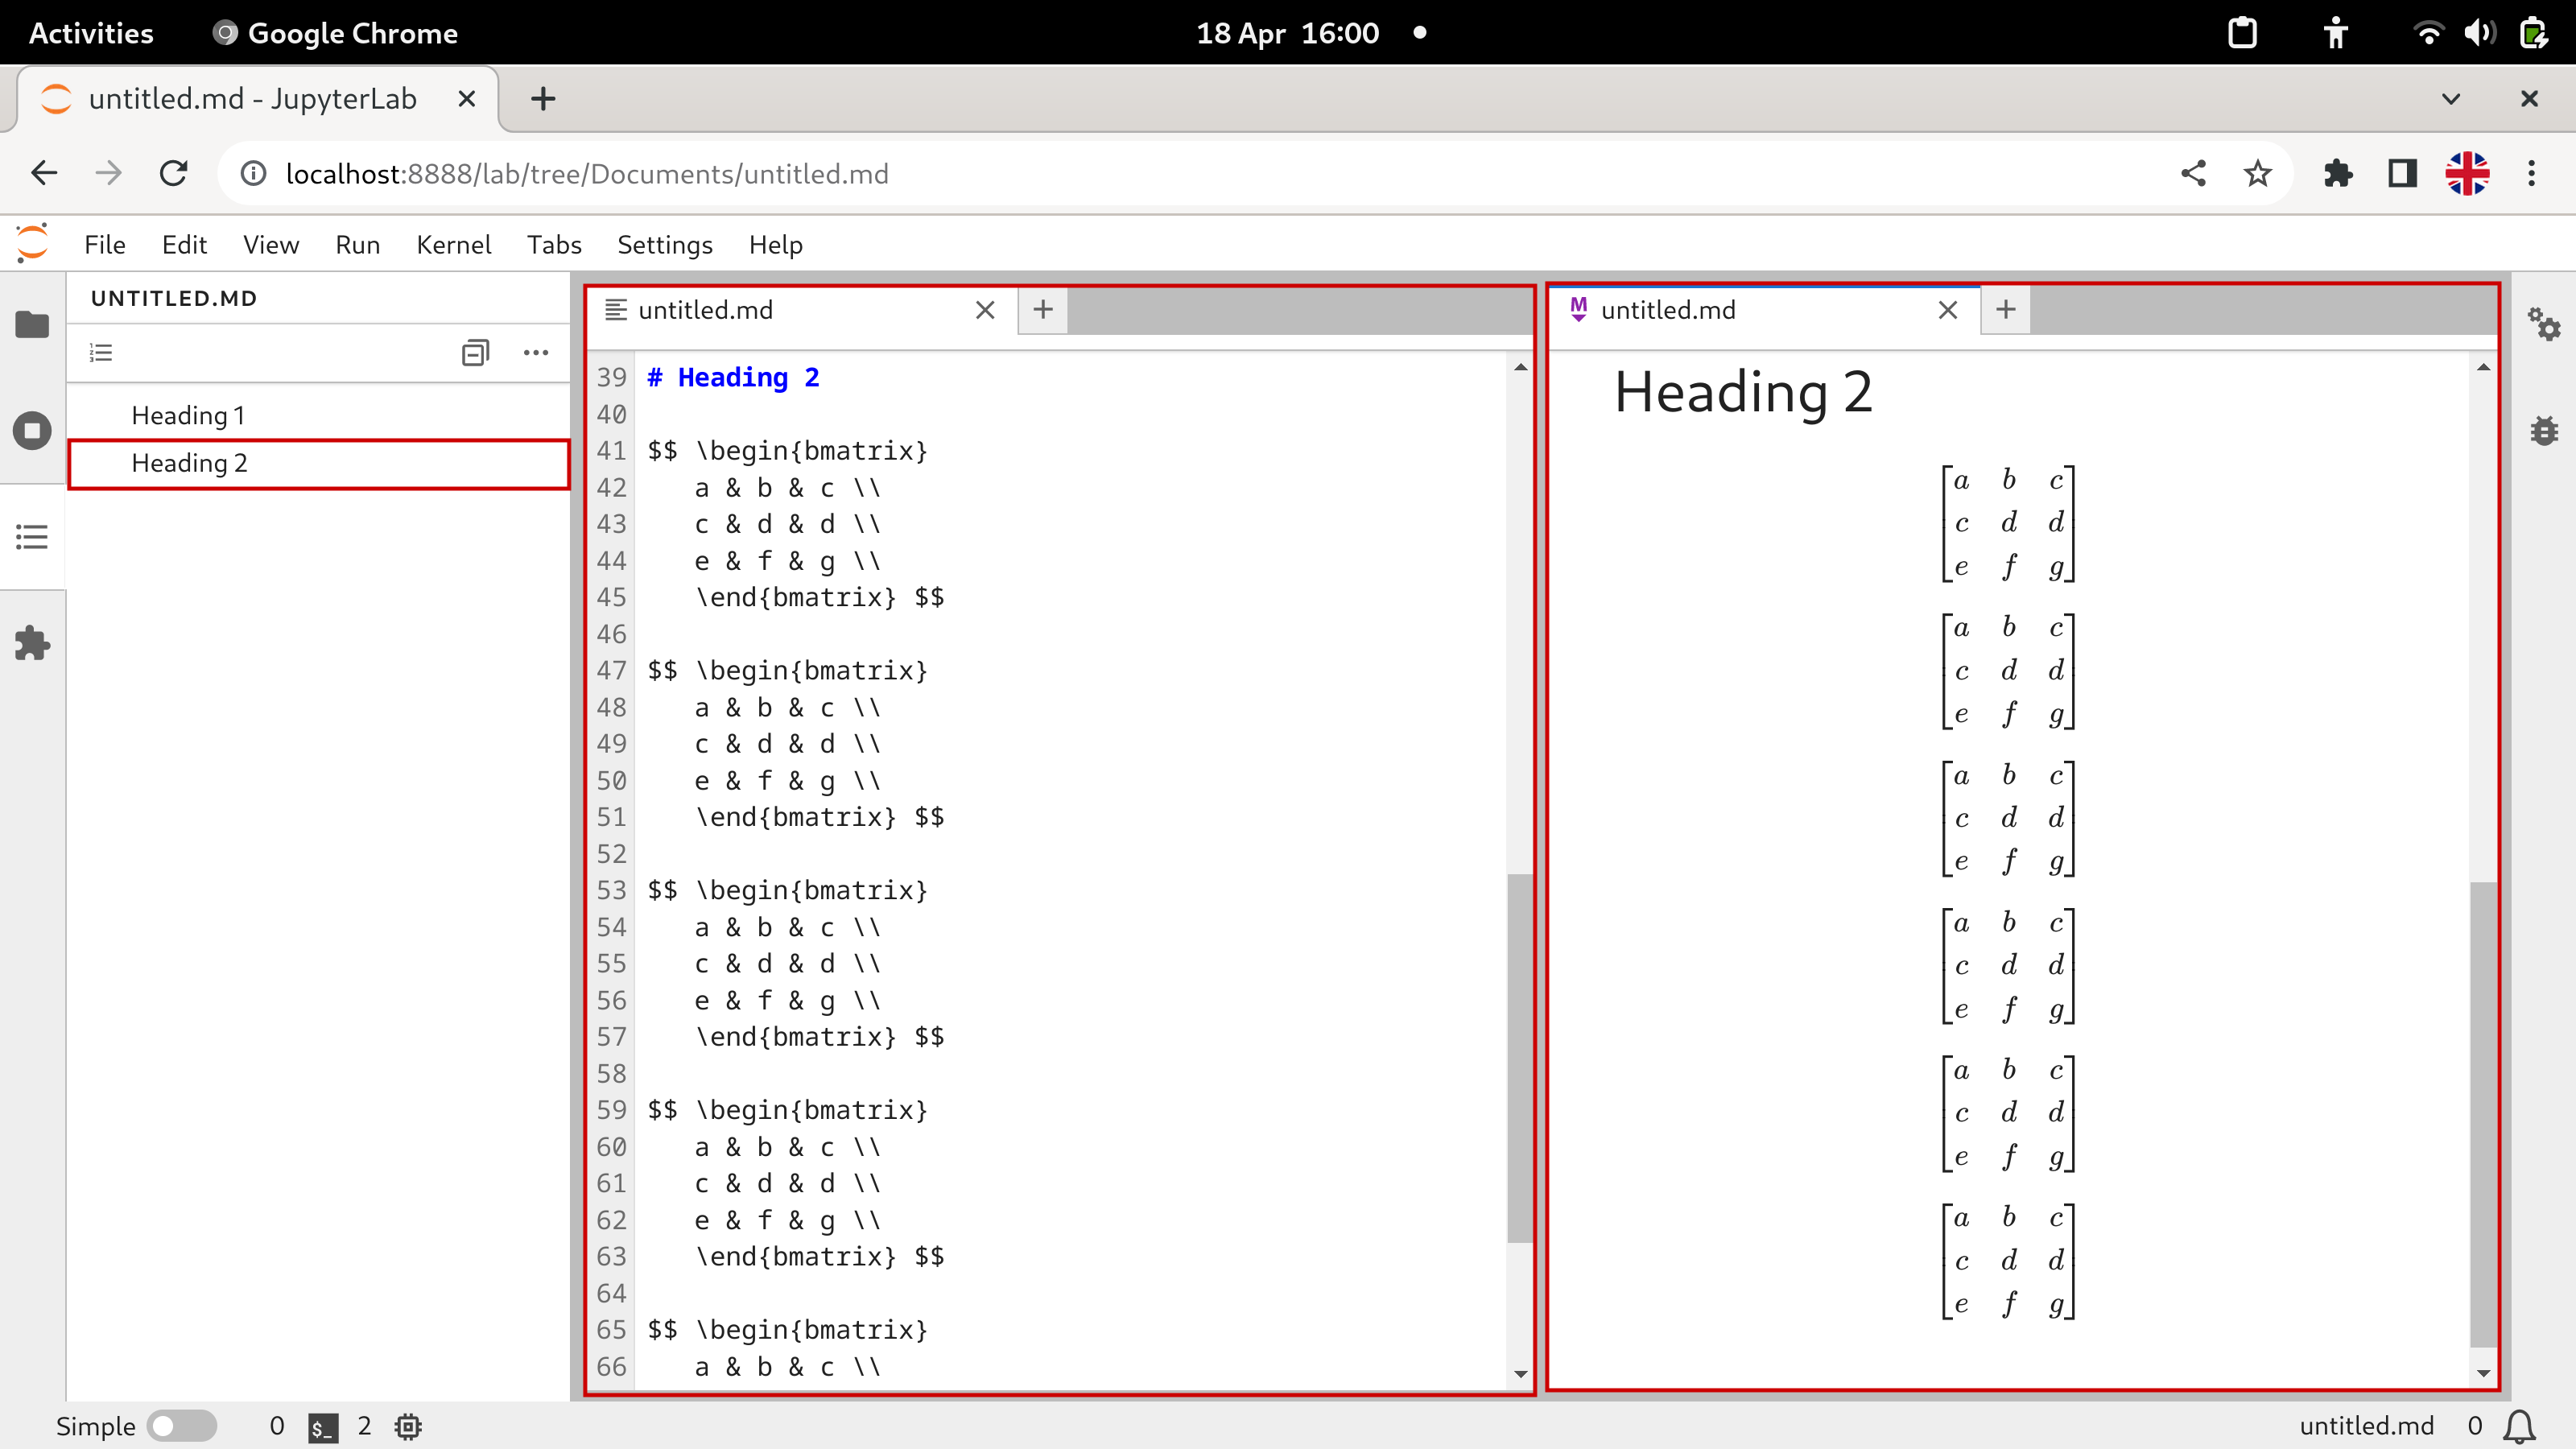Open the table of contents more options
Viewport: 2576px width, 1449px height.
point(536,352)
